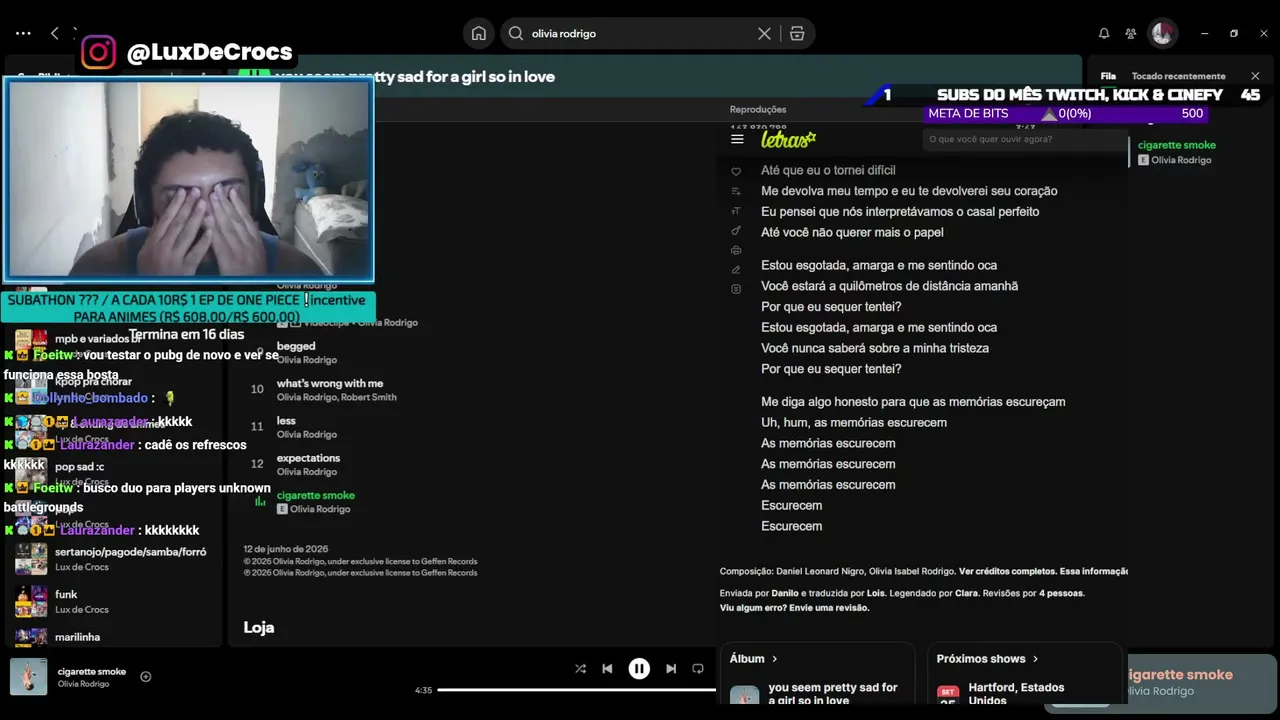Open the three-dots app menu

(23, 33)
